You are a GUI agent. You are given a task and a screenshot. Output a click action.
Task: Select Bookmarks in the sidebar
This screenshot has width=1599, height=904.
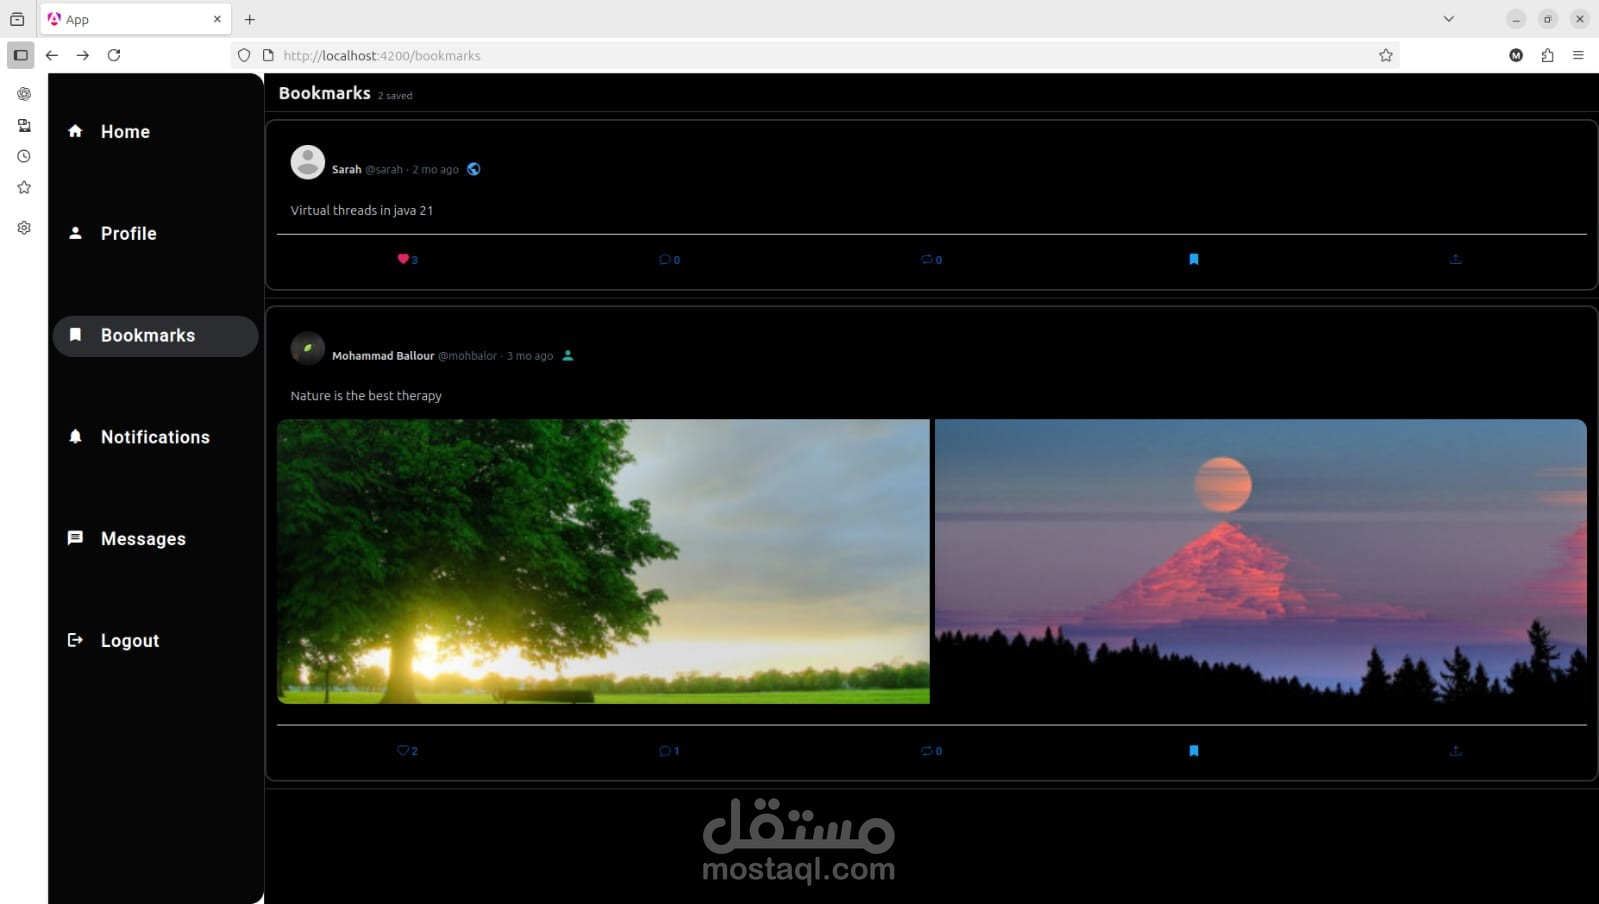point(155,336)
